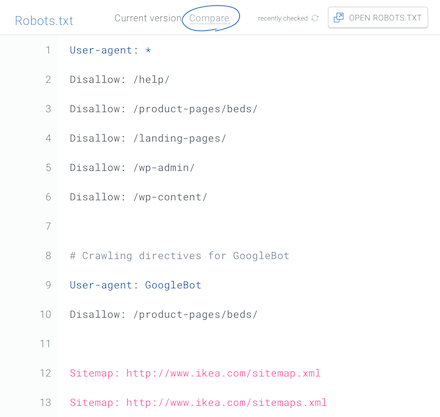
Task: Click line number 5 in gutter
Action: point(48,168)
